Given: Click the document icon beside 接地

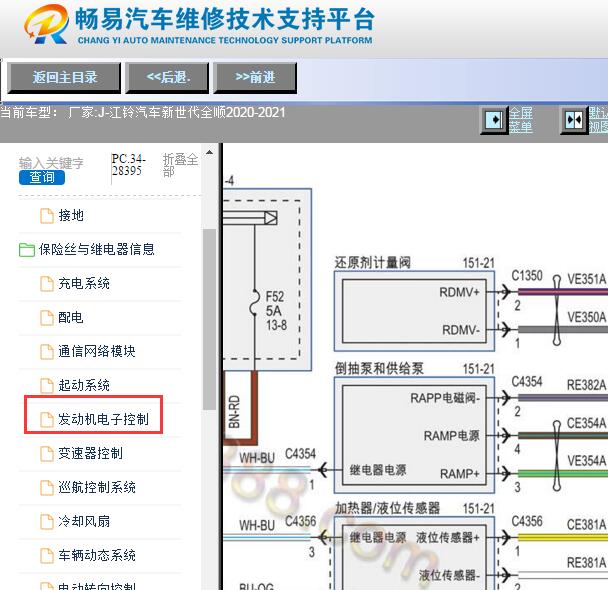Looking at the screenshot, I should (47, 216).
